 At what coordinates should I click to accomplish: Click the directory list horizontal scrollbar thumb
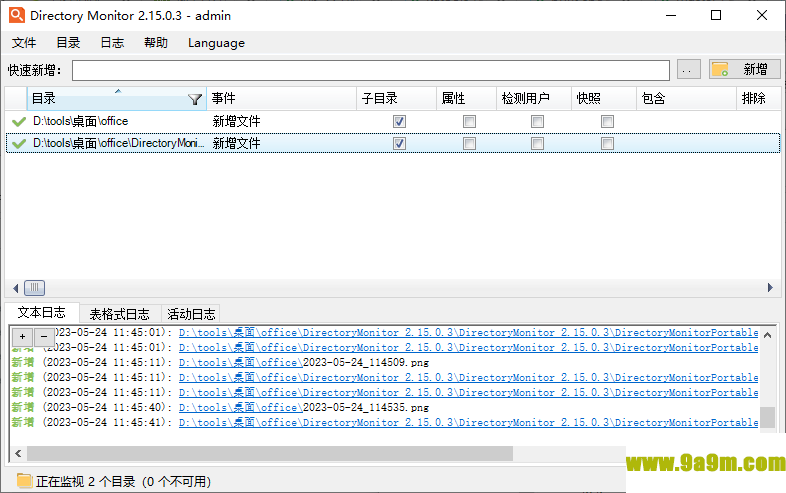click(x=35, y=288)
